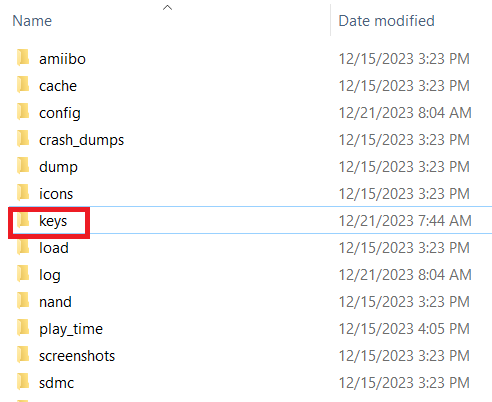Select the log folder name

pos(50,276)
